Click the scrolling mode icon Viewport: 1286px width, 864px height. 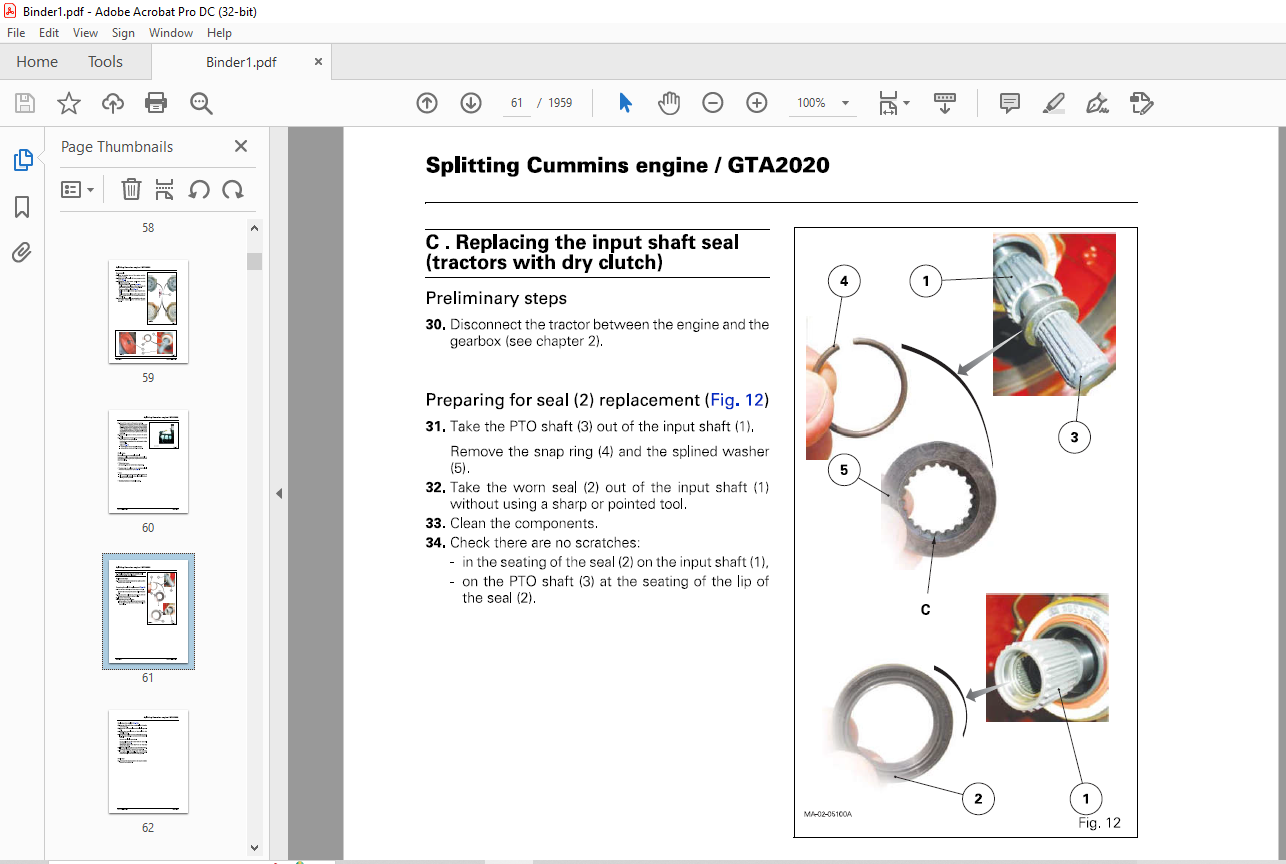(x=945, y=103)
